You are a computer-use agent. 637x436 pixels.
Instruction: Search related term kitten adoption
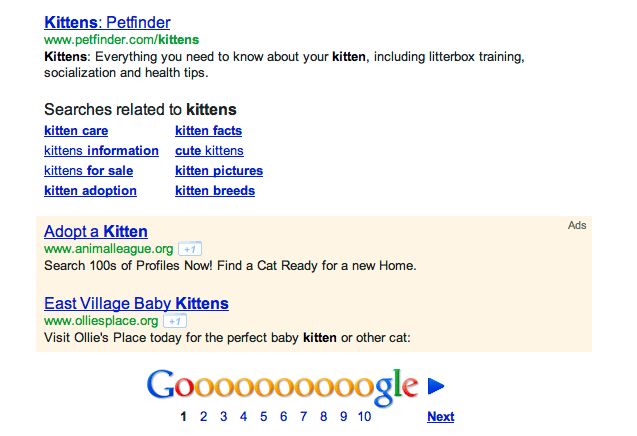click(x=90, y=191)
